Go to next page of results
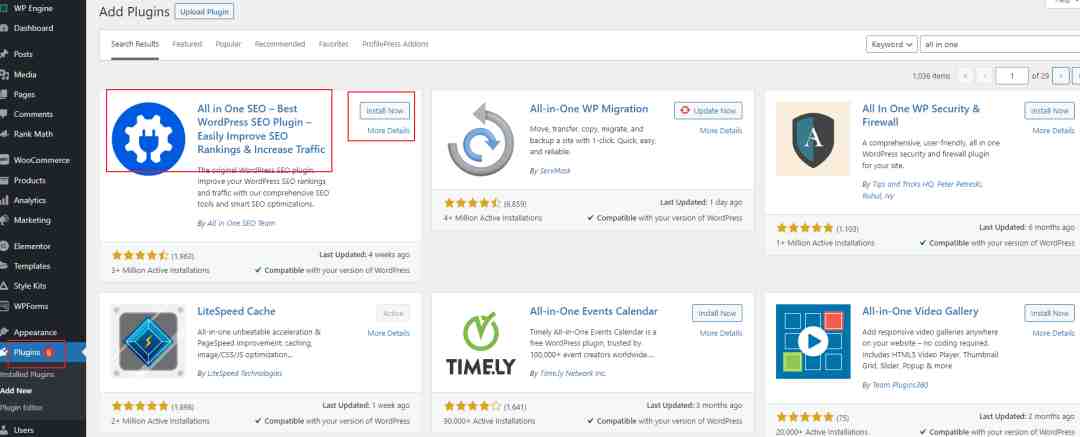 [x=1061, y=76]
